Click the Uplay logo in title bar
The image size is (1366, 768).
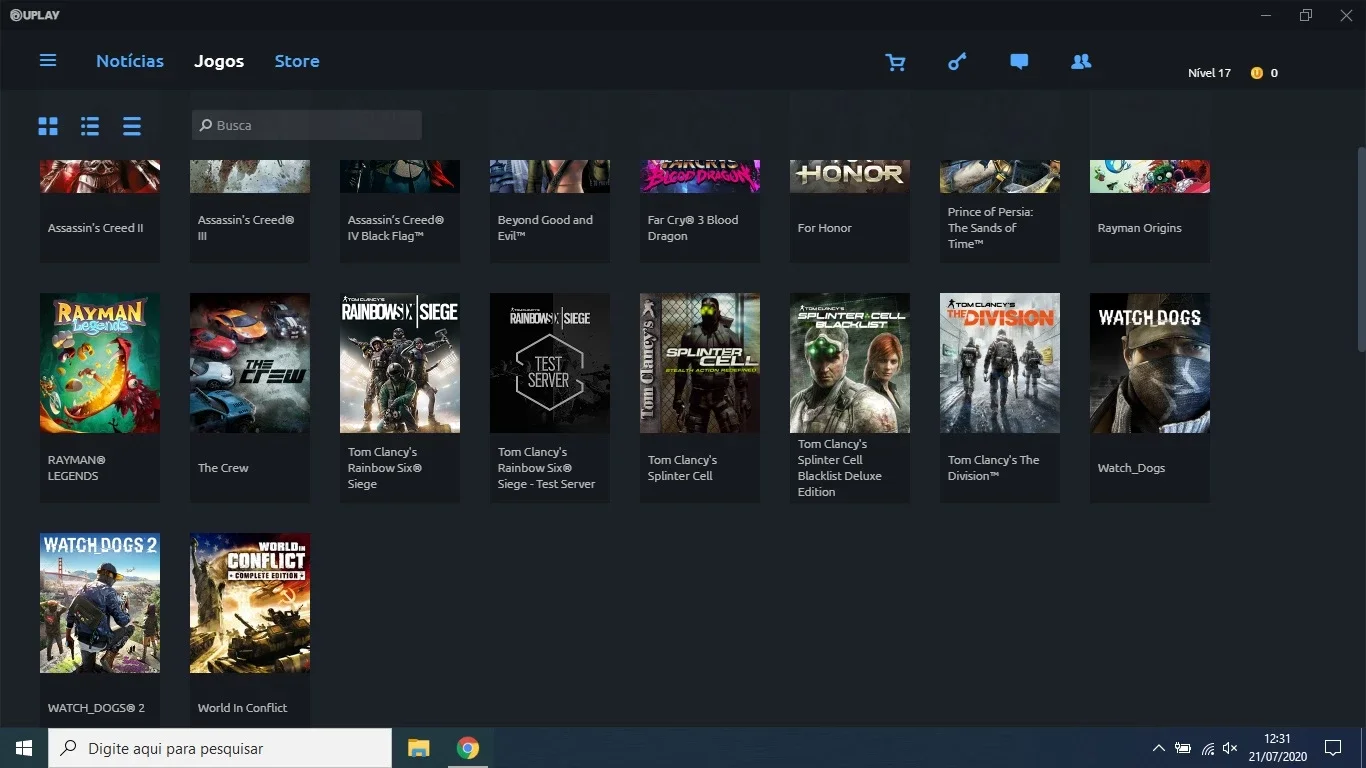(x=36, y=15)
